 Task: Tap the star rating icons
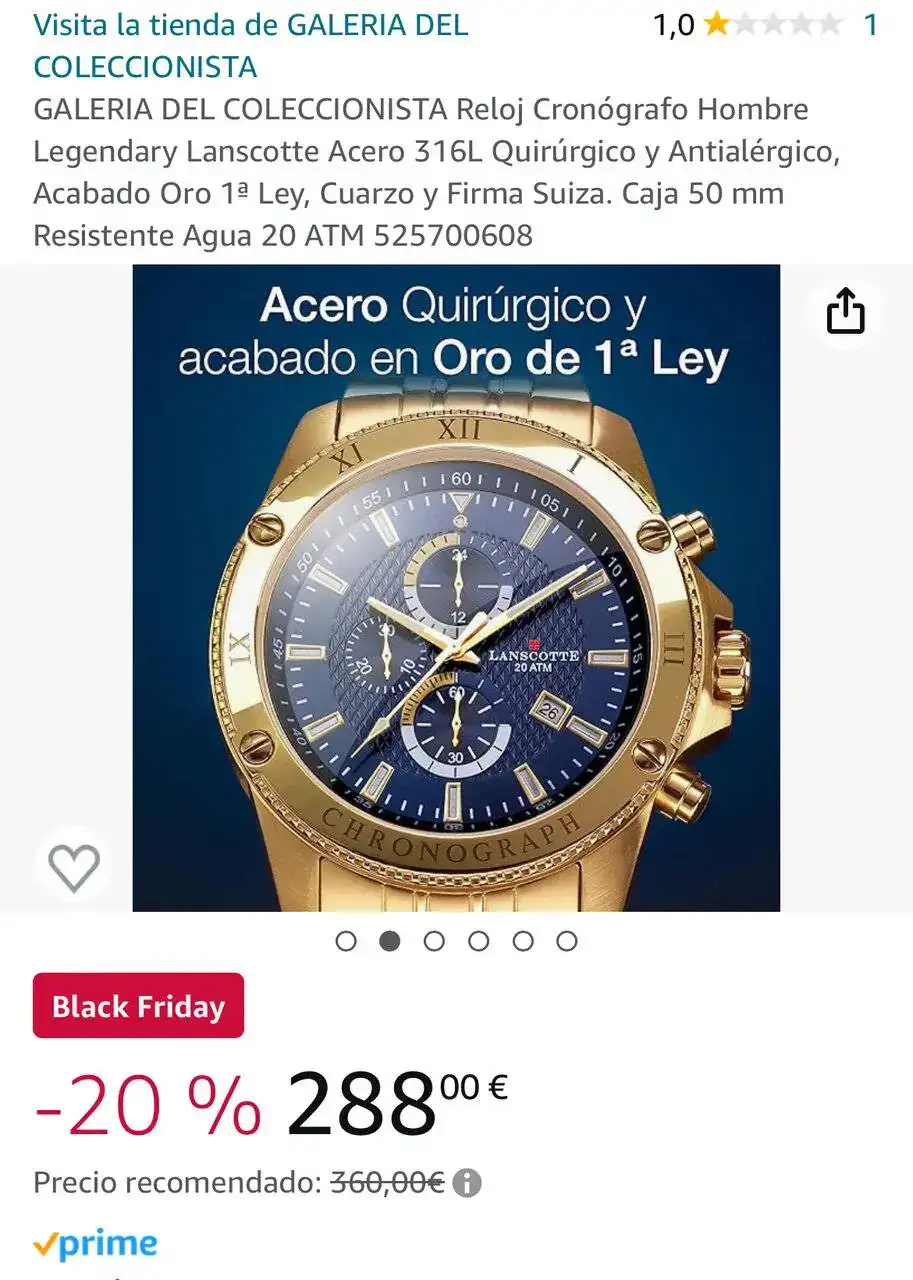coord(773,25)
